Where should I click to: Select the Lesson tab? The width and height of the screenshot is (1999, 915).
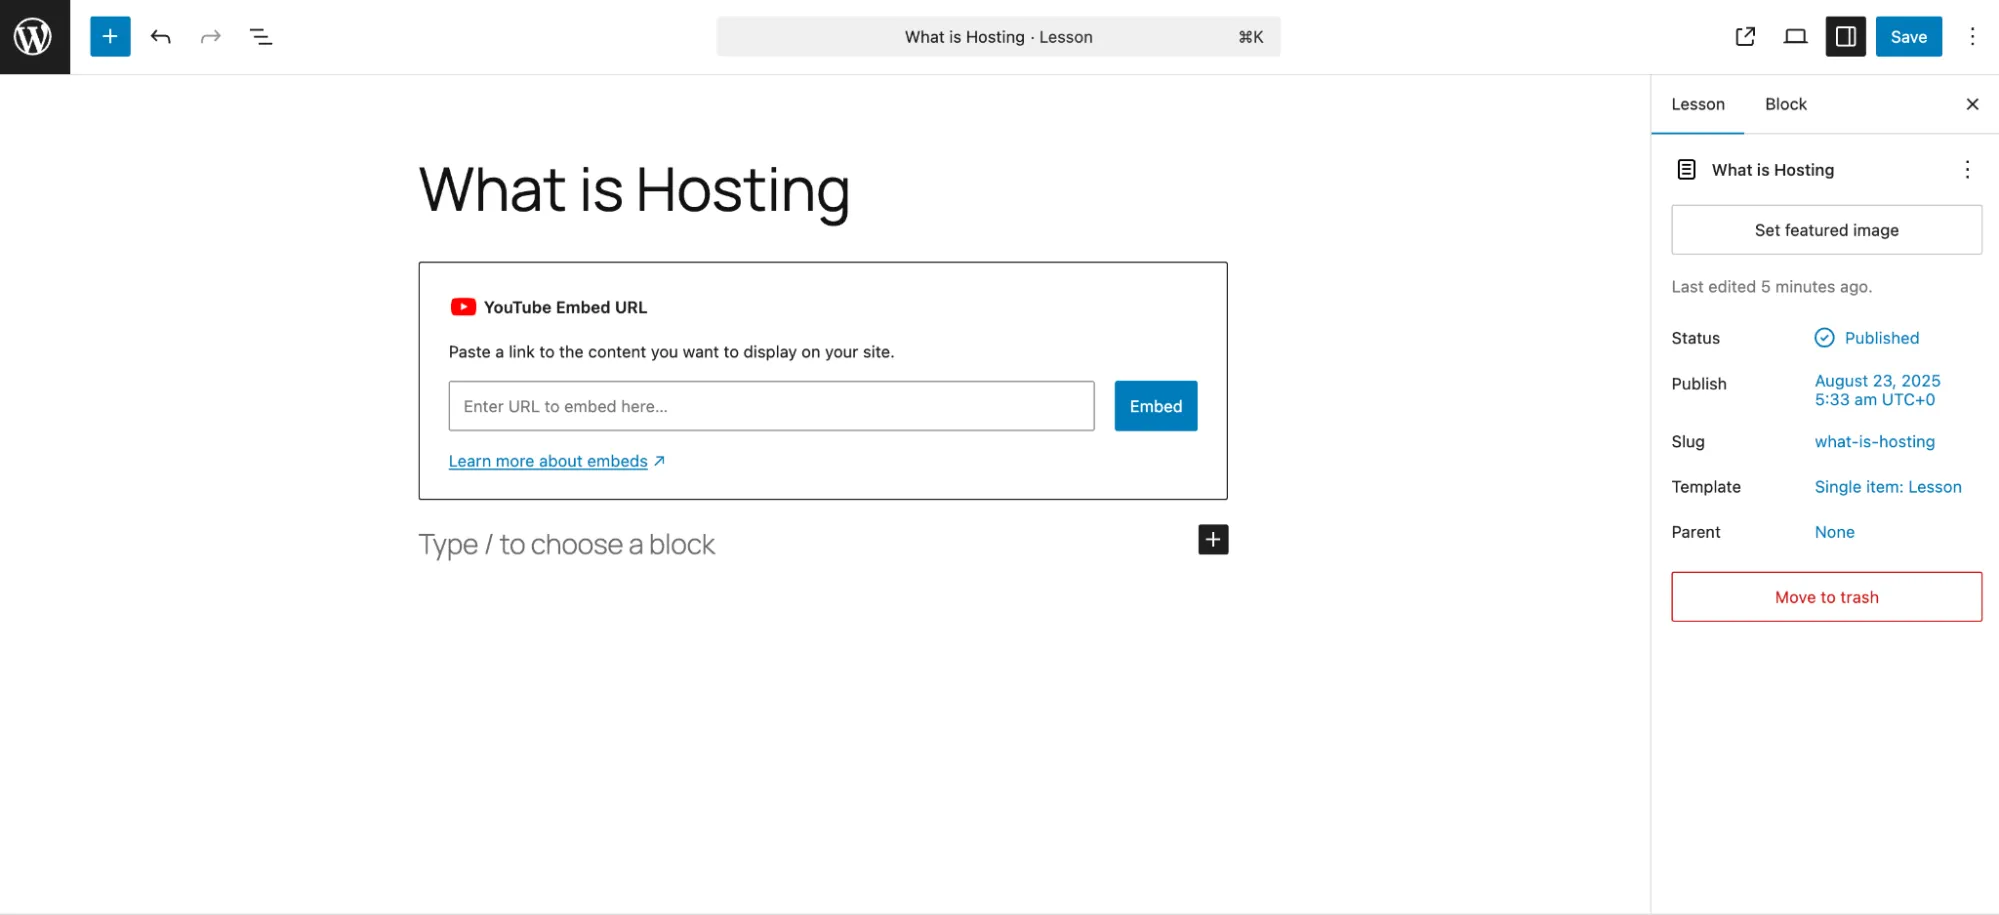pyautogui.click(x=1697, y=104)
